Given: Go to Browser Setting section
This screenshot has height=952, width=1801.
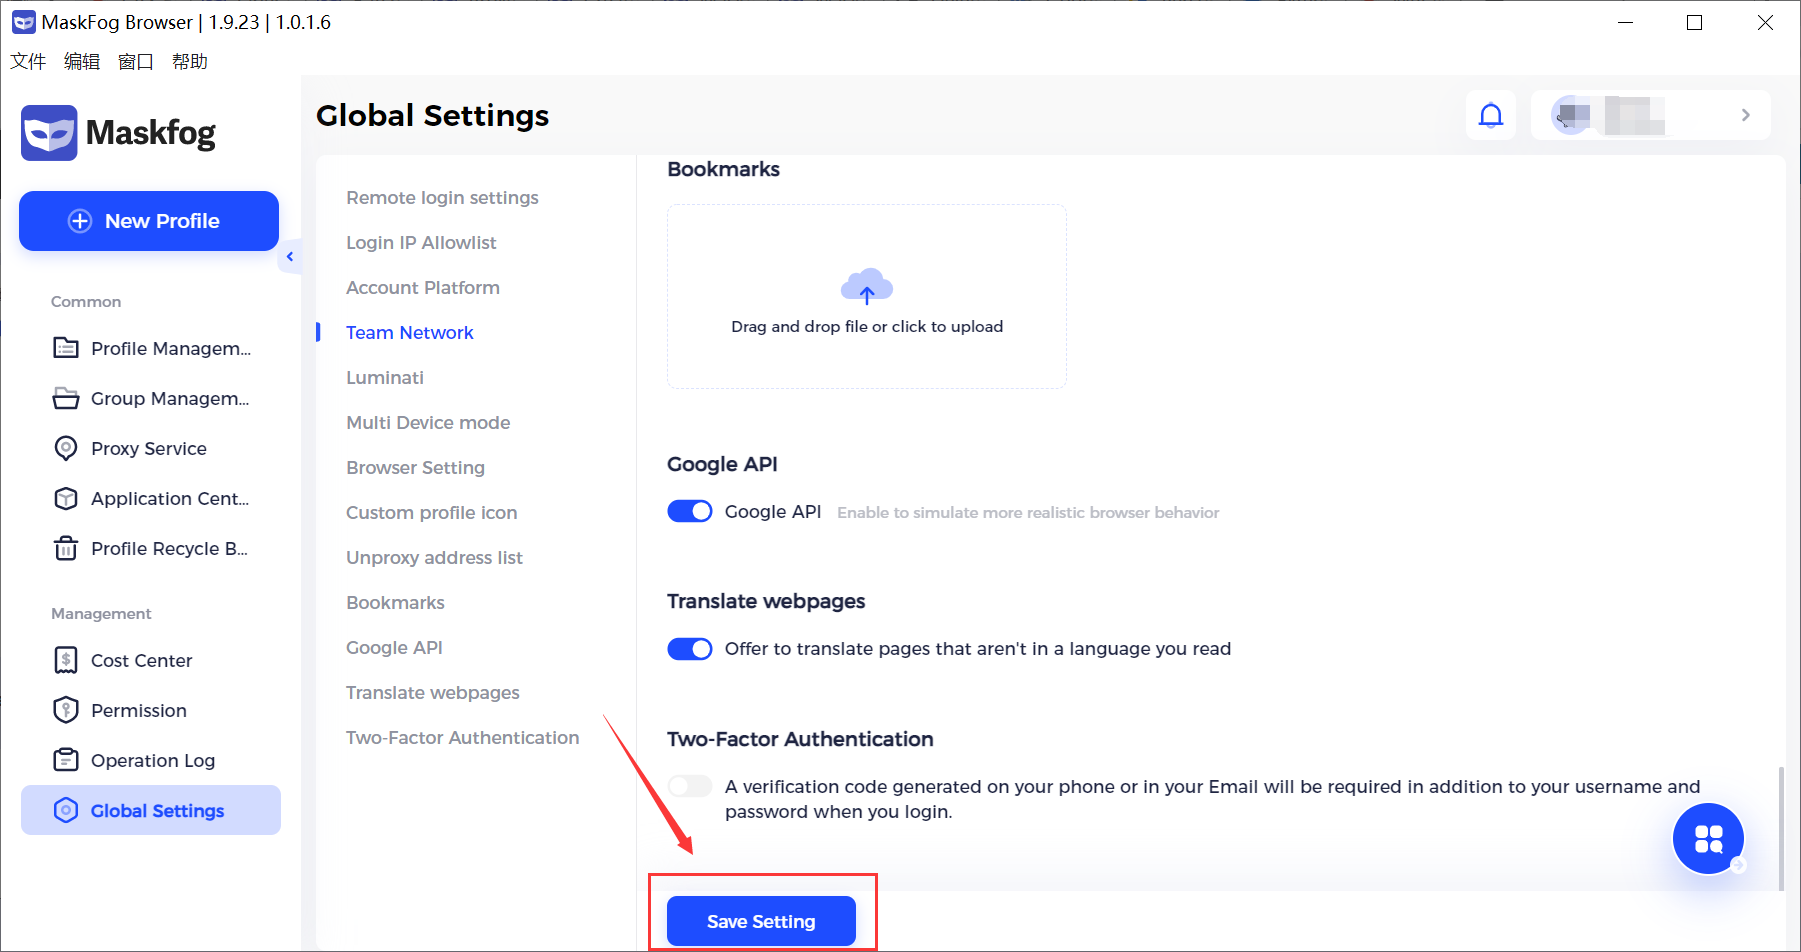Looking at the screenshot, I should 415,468.
